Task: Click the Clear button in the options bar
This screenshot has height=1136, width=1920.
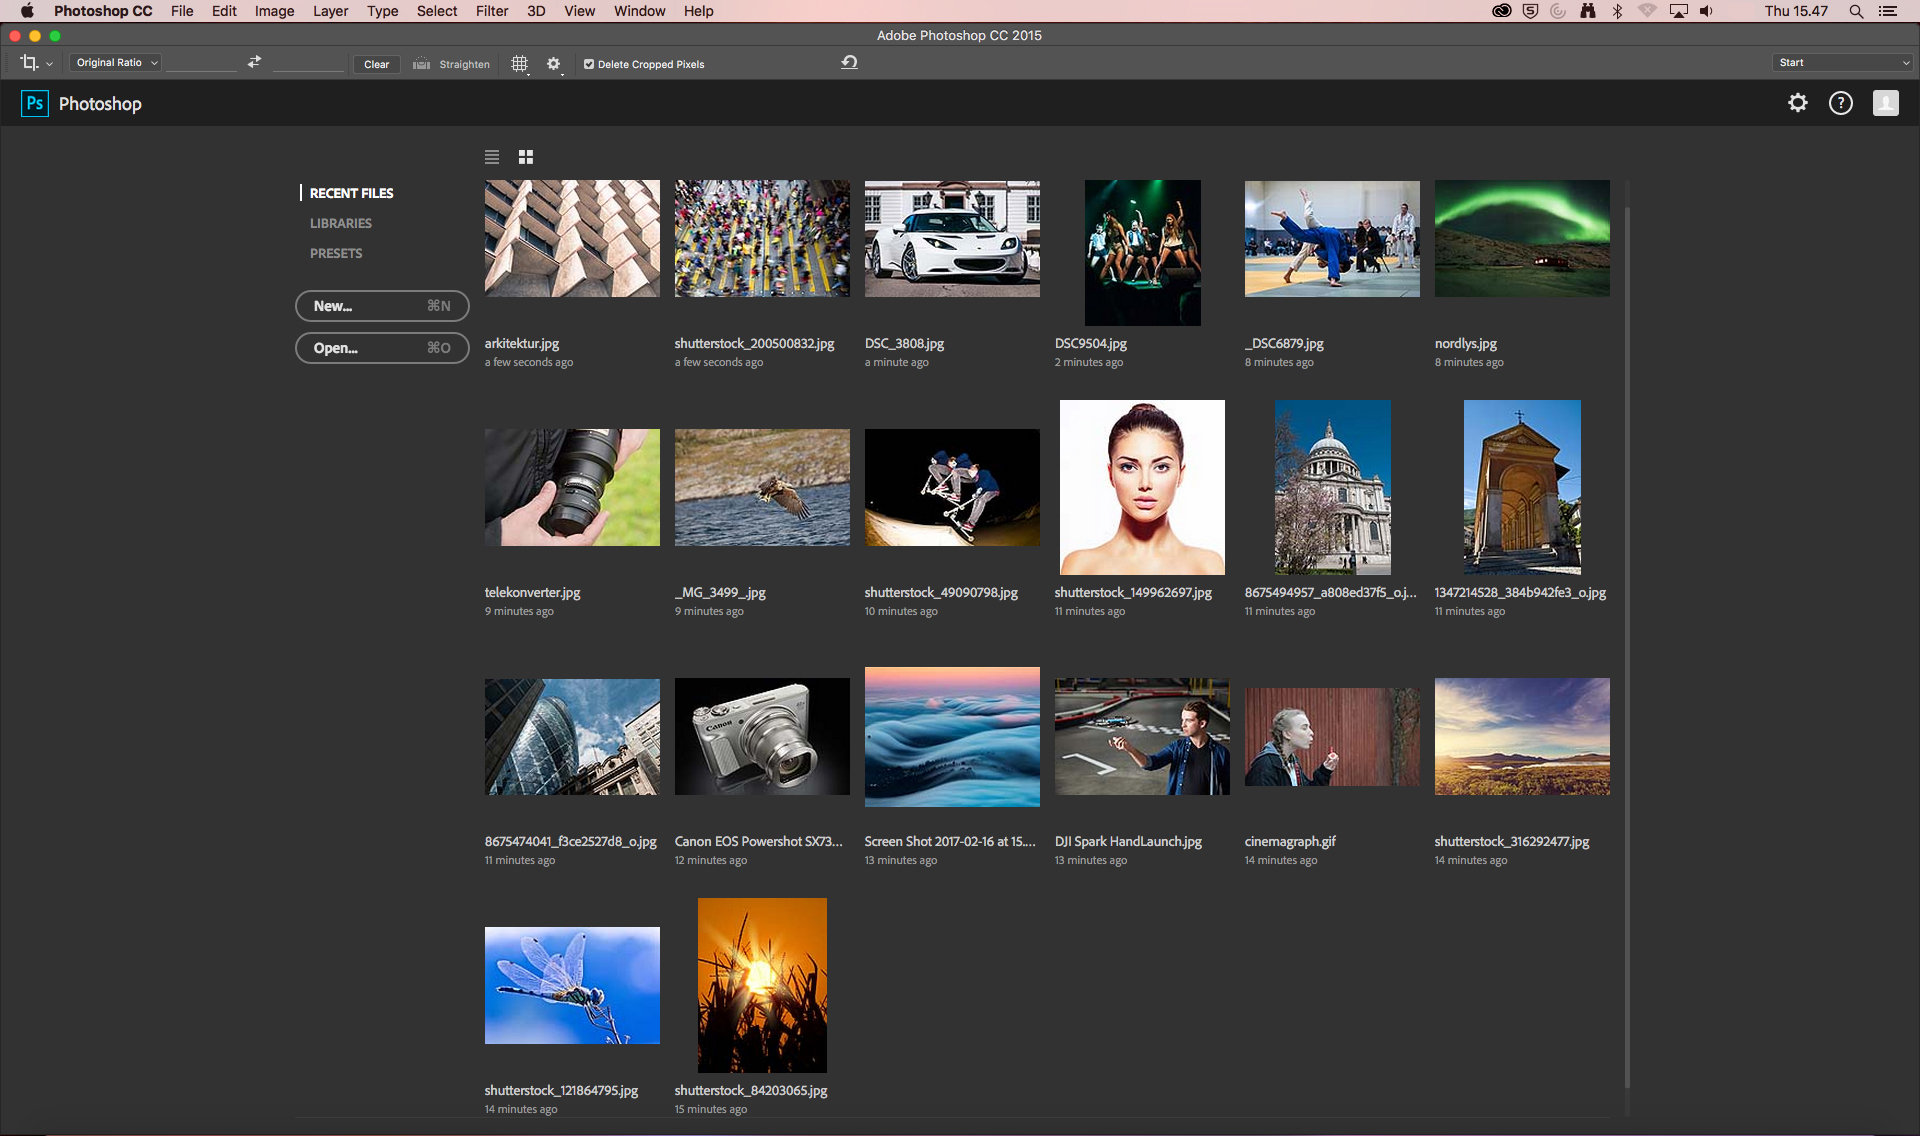Action: pyautogui.click(x=376, y=63)
